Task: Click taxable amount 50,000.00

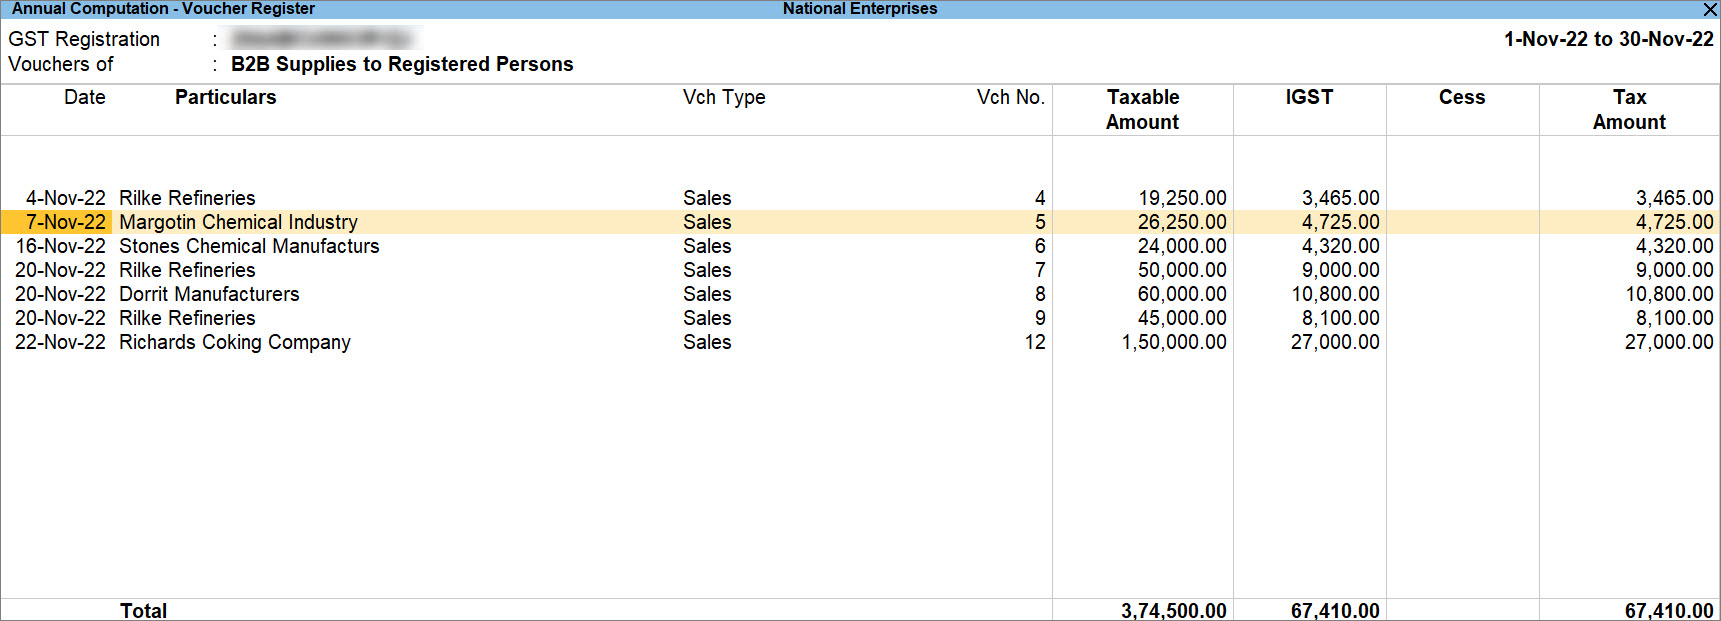Action: (1182, 270)
